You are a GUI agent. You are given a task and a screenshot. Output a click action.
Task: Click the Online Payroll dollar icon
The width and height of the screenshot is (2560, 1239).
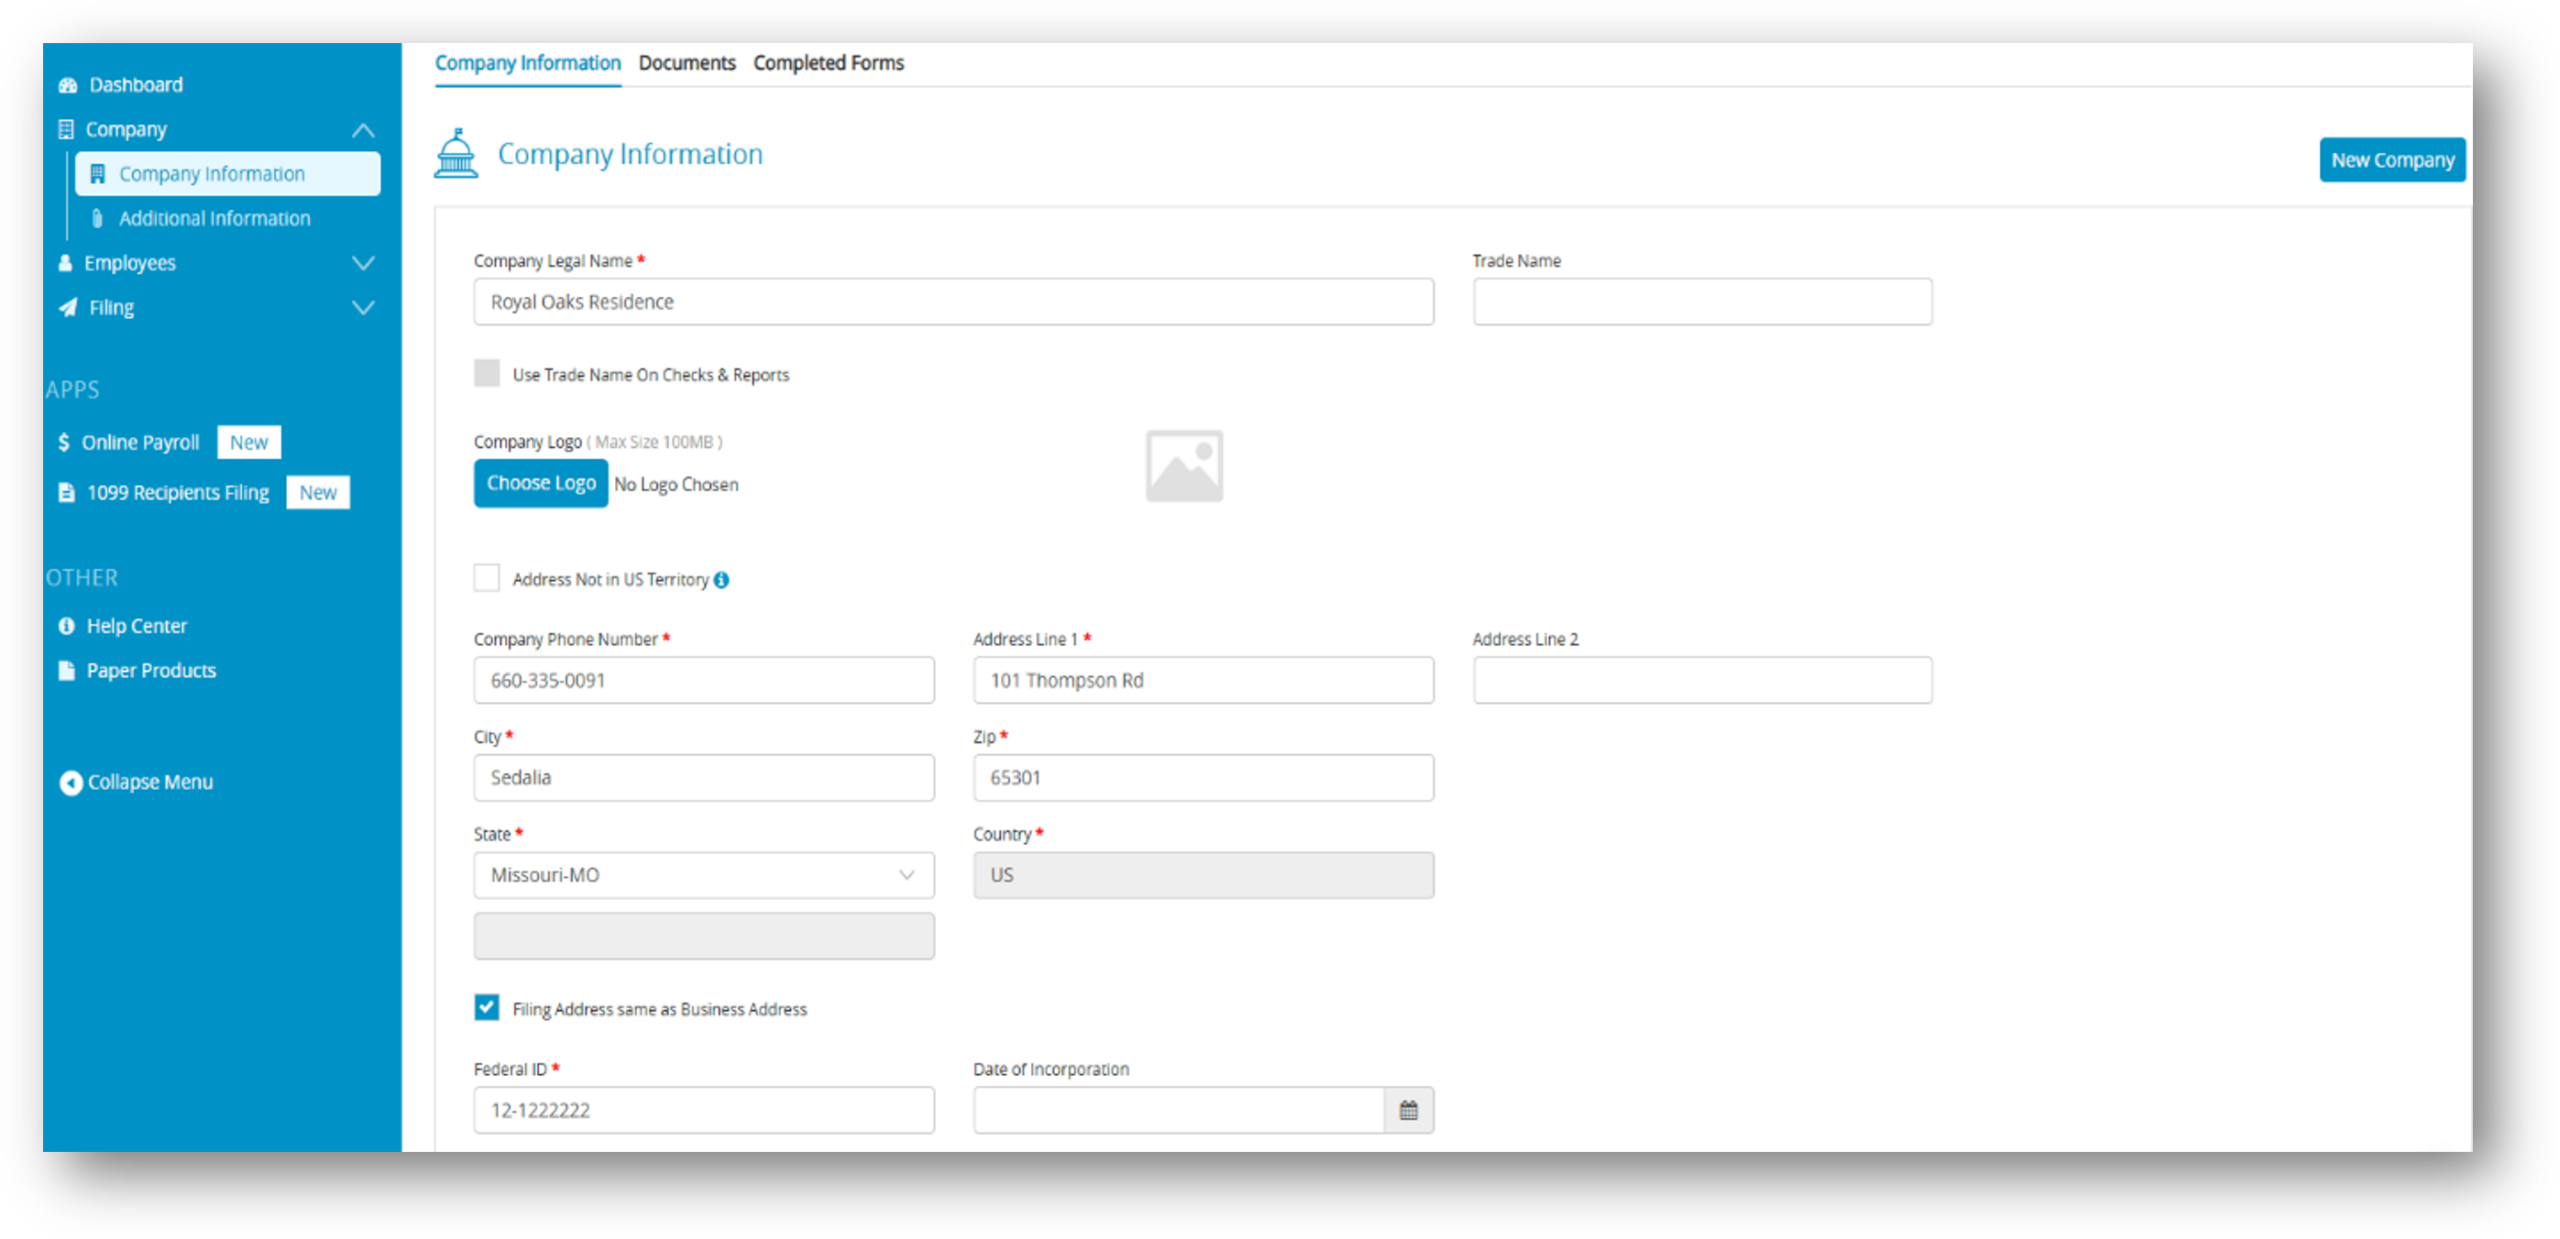coord(64,442)
